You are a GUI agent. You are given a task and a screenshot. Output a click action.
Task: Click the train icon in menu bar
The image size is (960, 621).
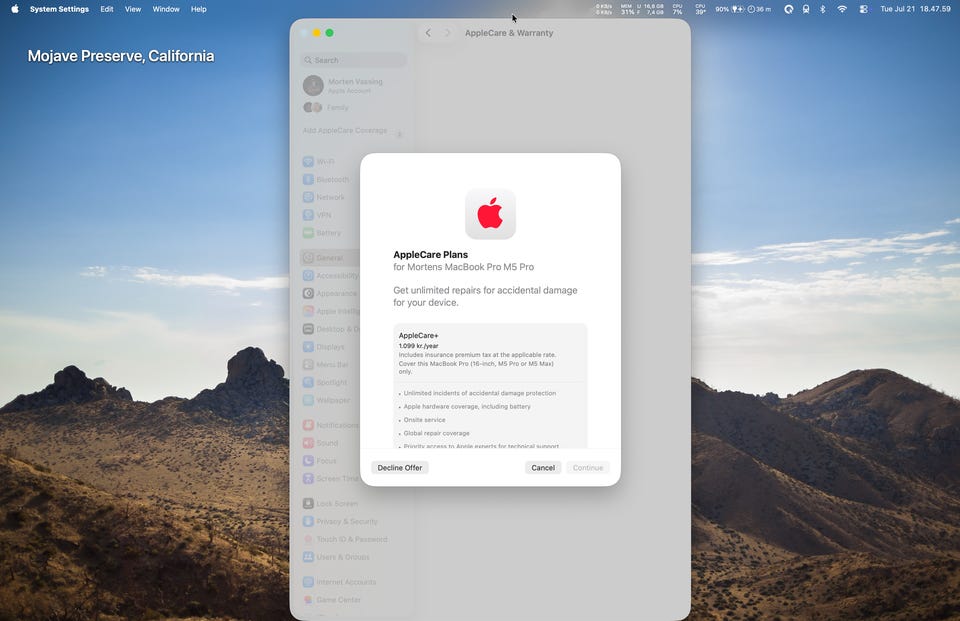click(x=806, y=9)
